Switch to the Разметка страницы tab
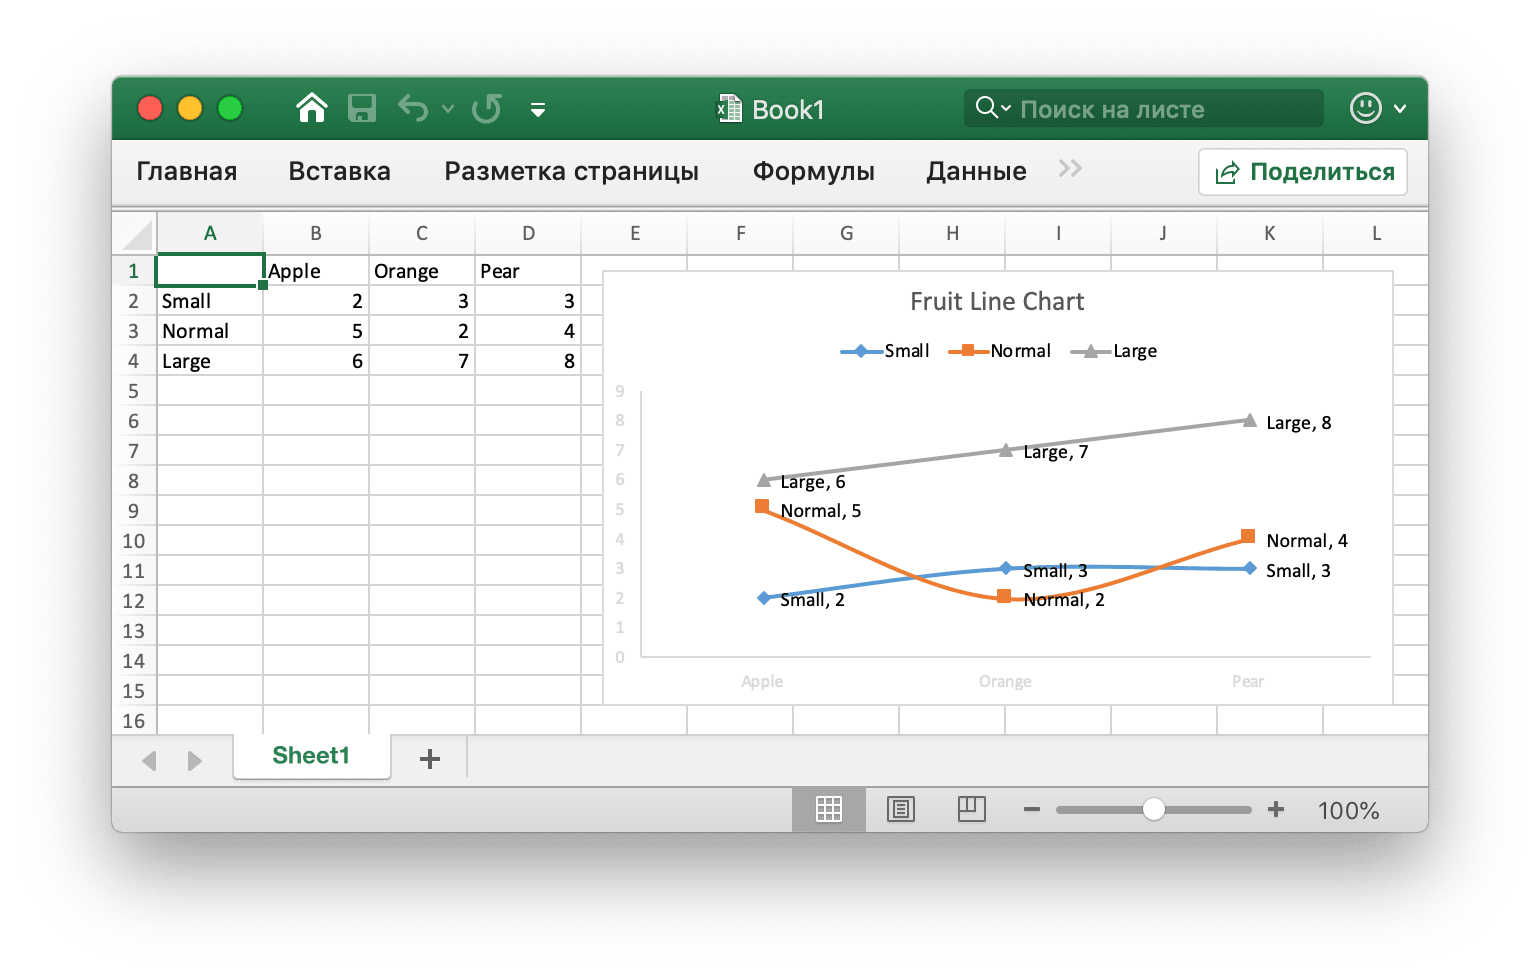The width and height of the screenshot is (1540, 980). (x=572, y=171)
